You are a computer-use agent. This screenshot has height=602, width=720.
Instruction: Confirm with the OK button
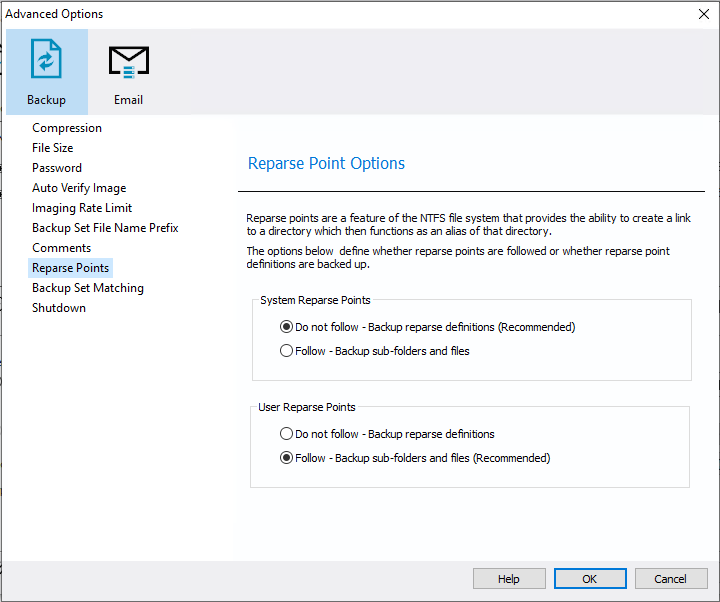590,579
